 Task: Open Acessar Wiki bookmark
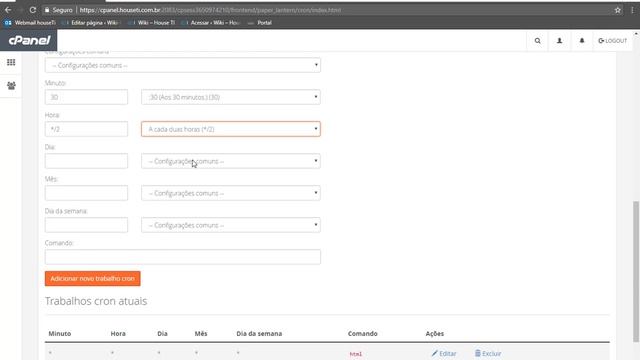(x=211, y=23)
